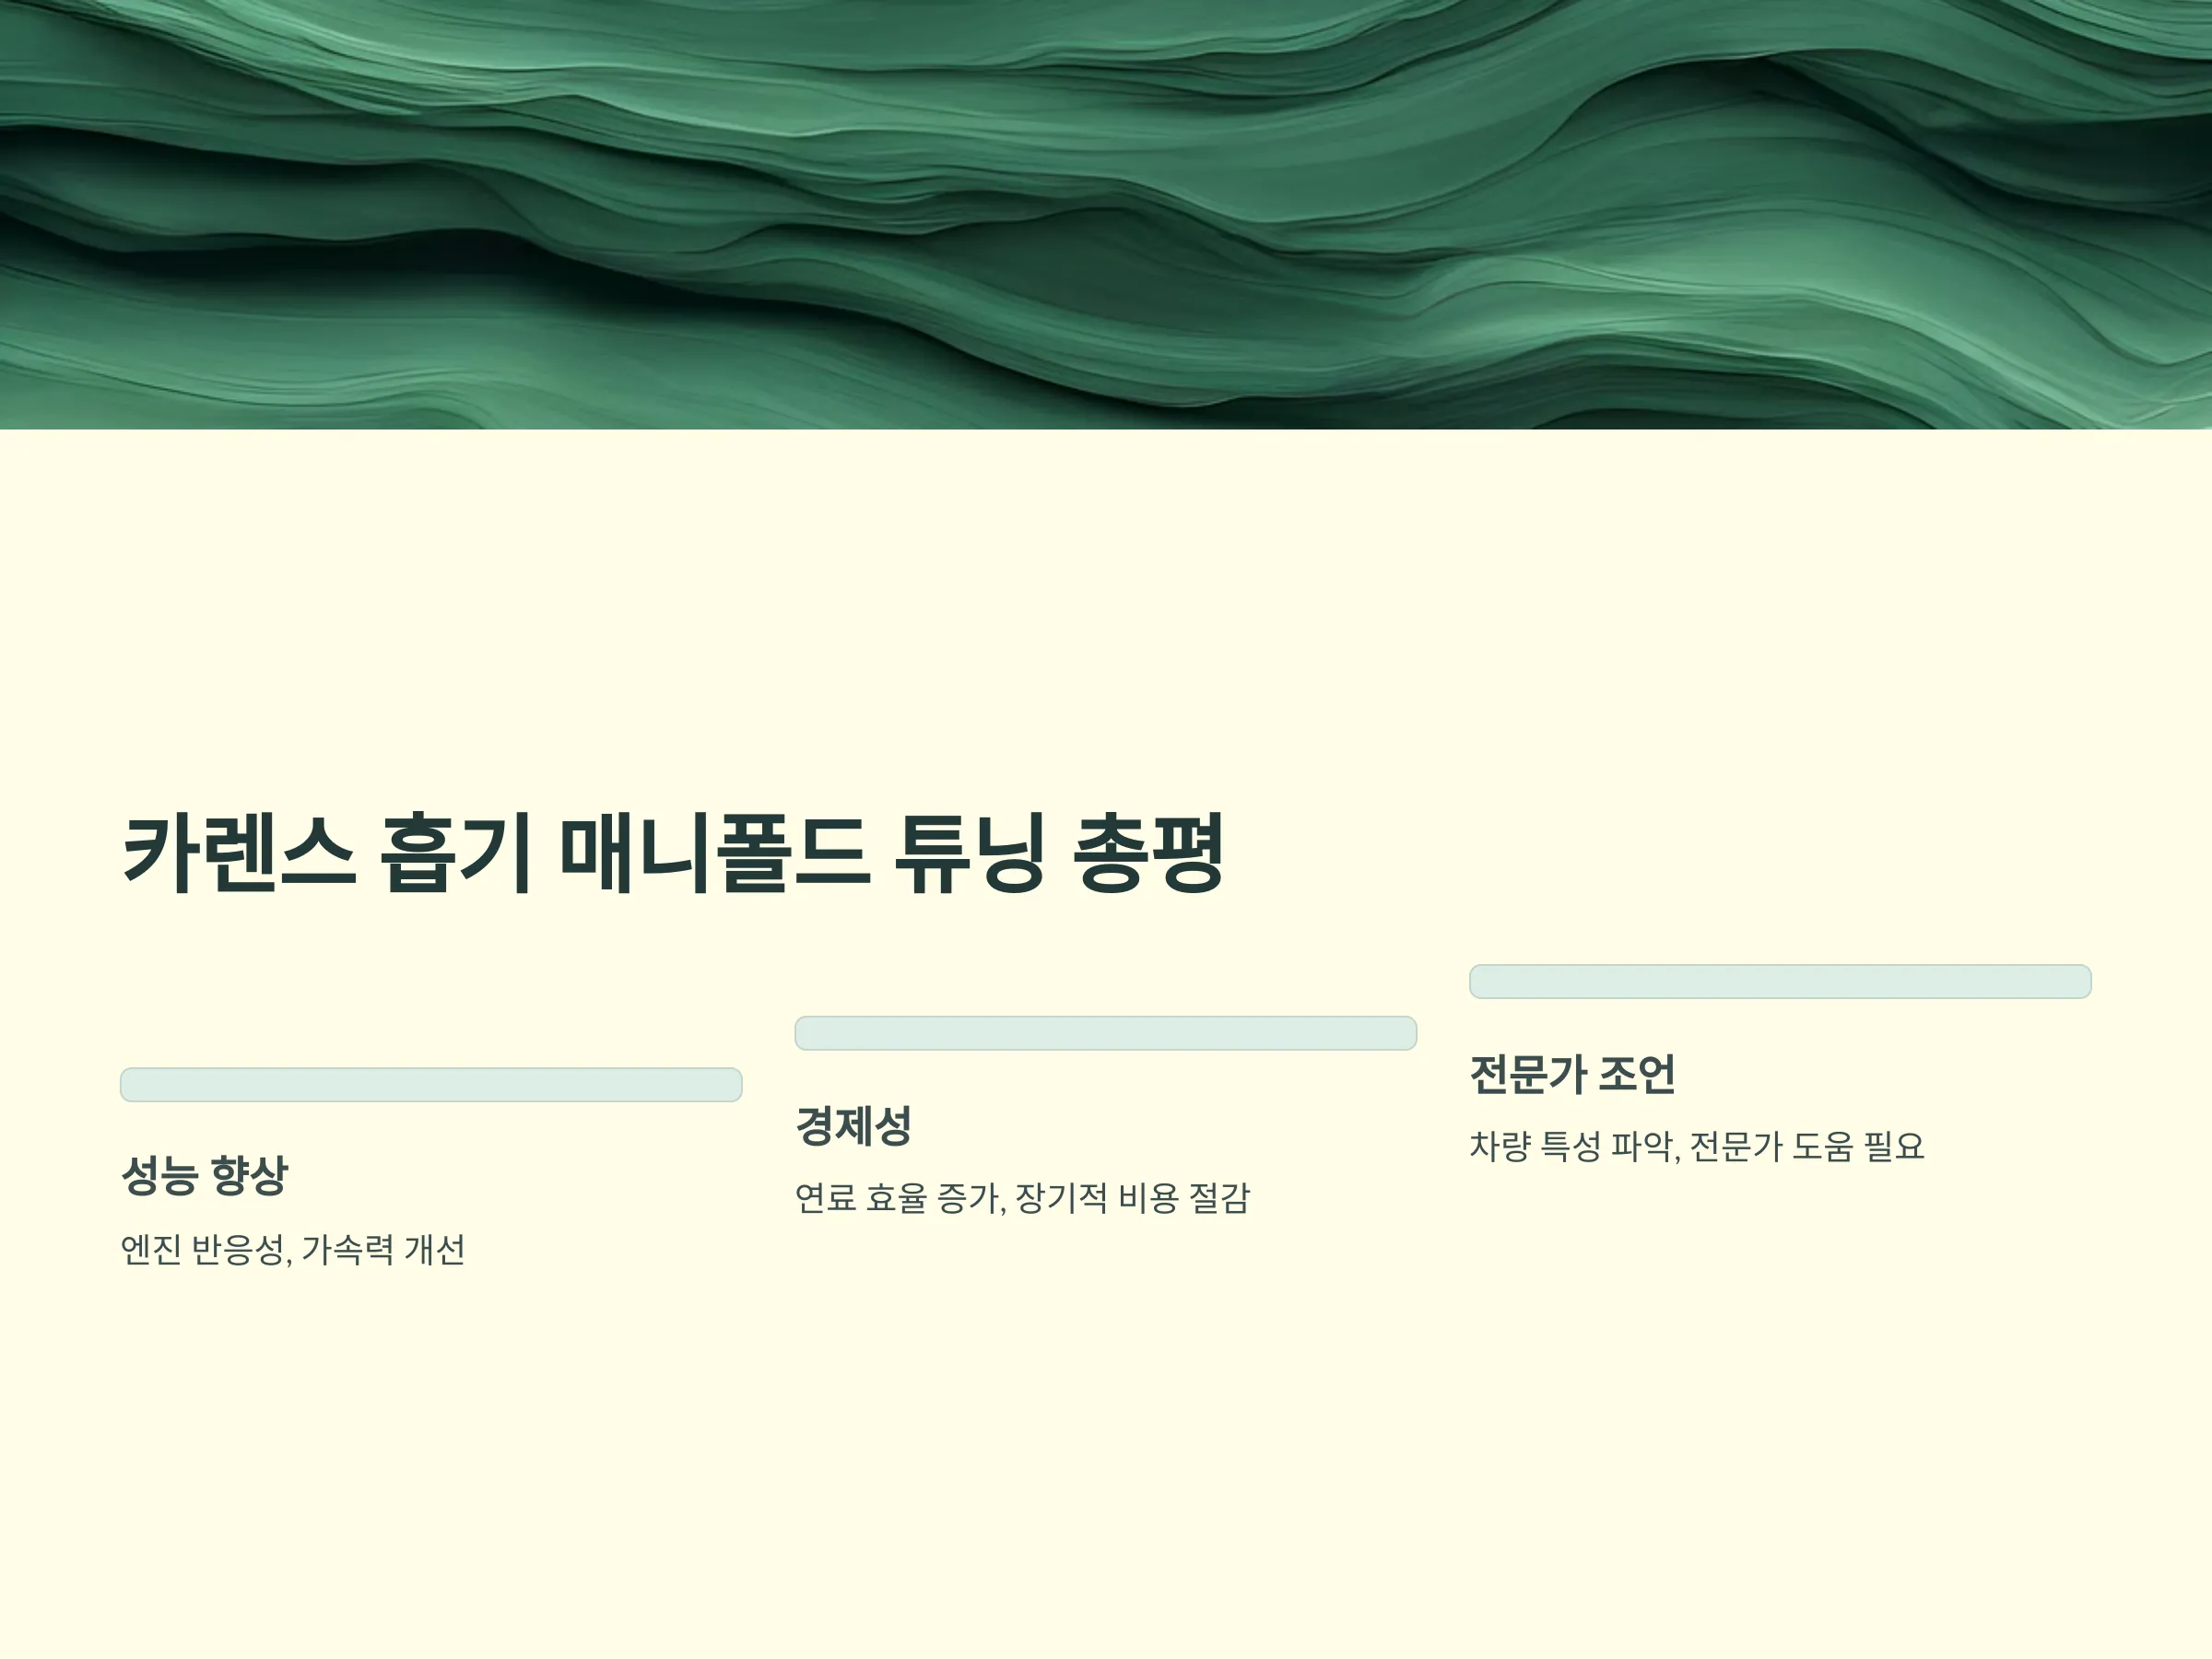Click the word 조언 in the heading
The width and height of the screenshot is (2212, 1659).
pyautogui.click(x=1637, y=1073)
